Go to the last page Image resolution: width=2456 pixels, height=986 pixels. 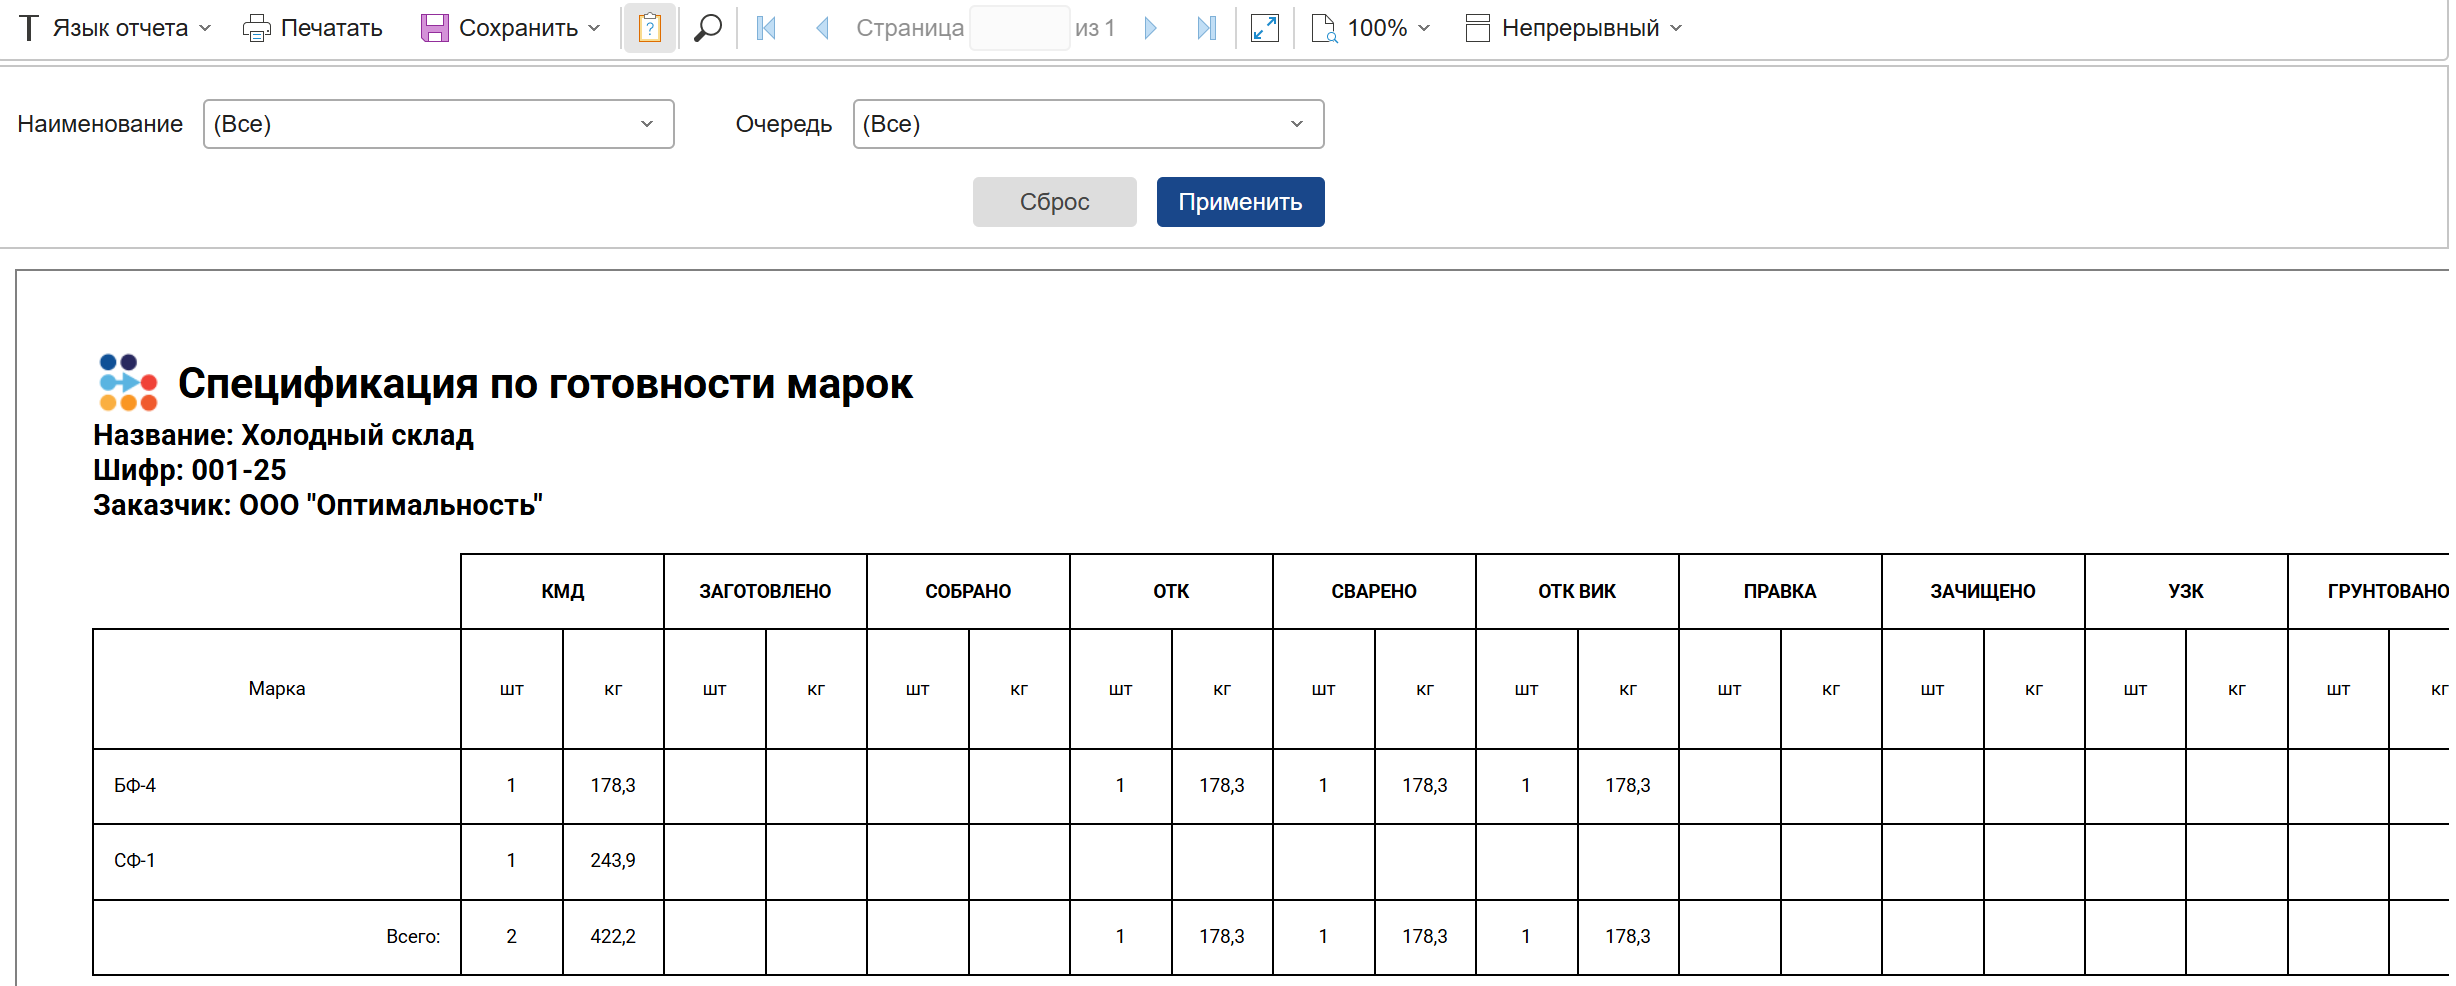1207,28
